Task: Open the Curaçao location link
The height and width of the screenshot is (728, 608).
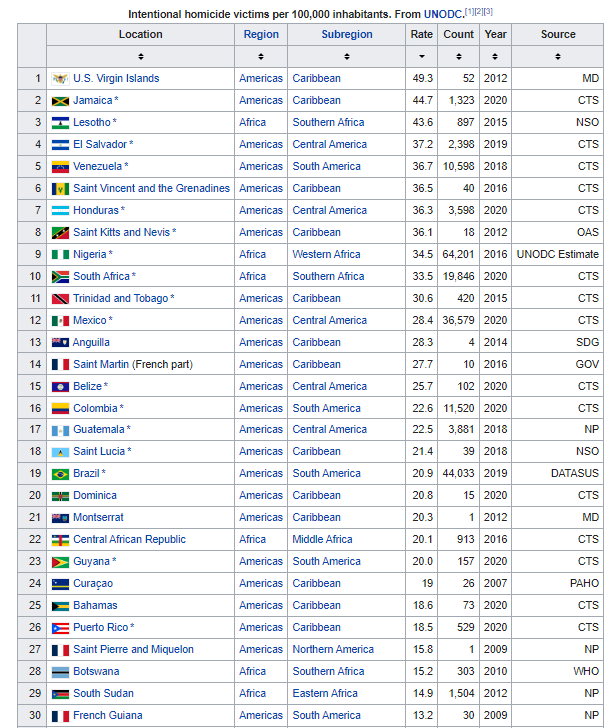Action: point(93,584)
